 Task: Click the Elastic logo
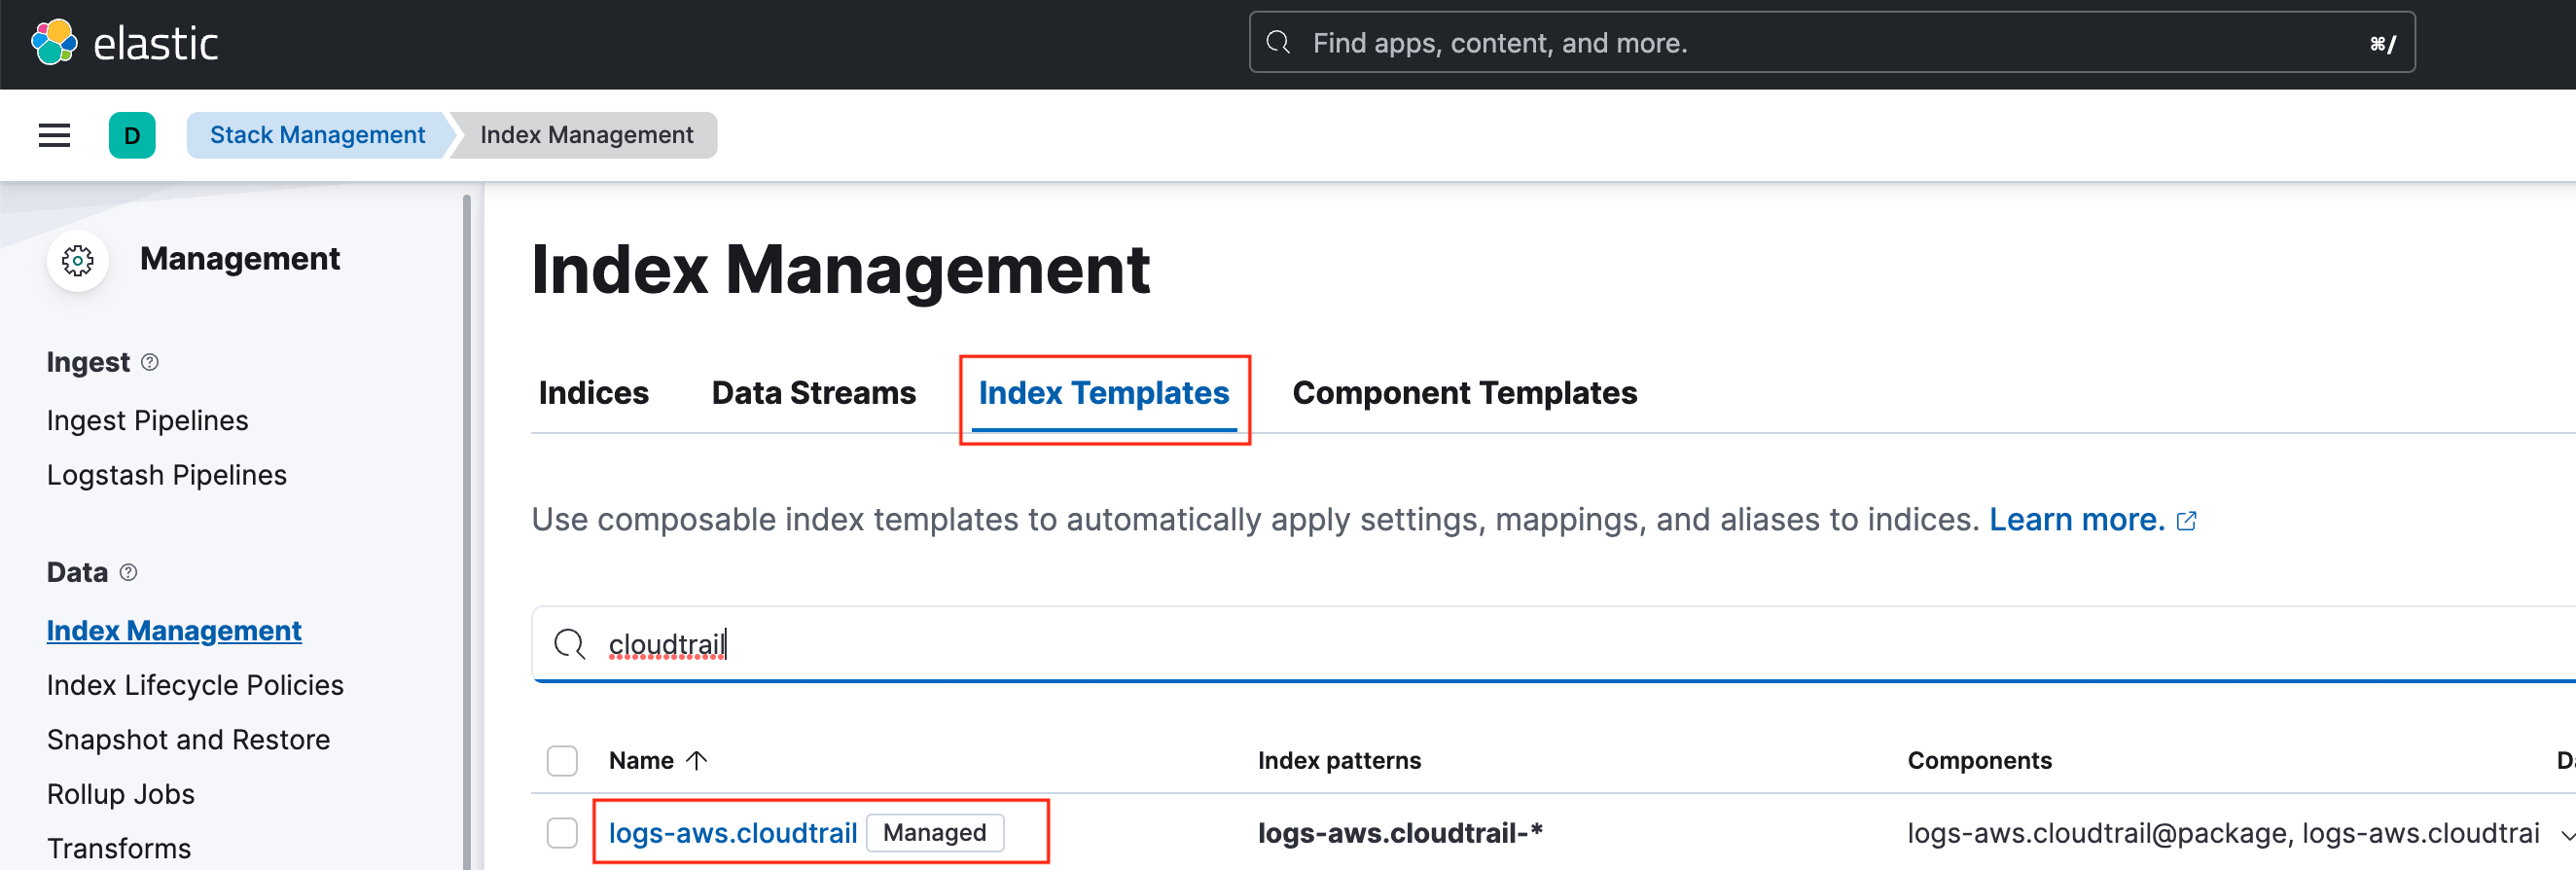click(x=124, y=43)
